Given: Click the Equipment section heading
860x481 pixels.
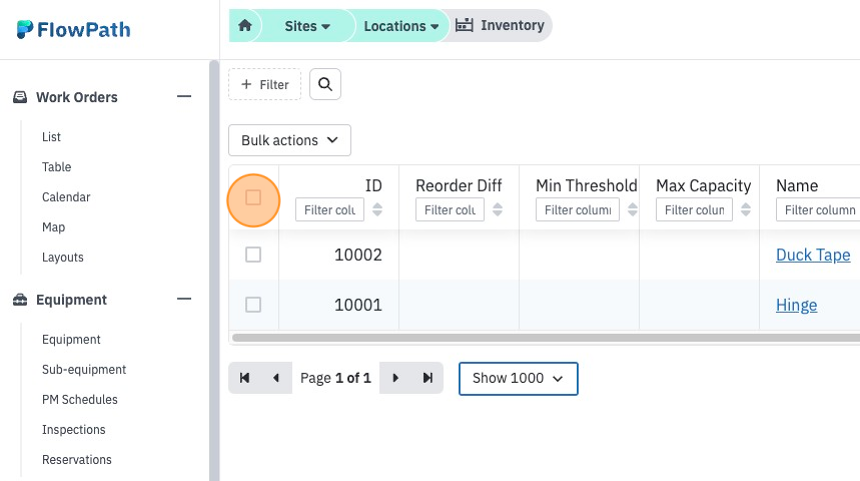Looking at the screenshot, I should click(71, 299).
